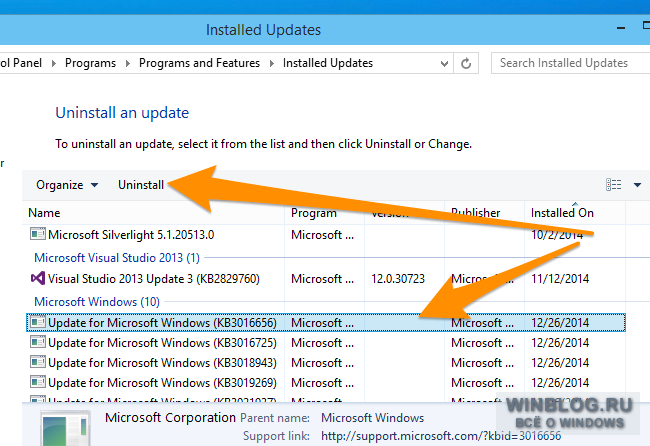Open the Organize dropdown menu
Screen dimensions: 650x446
pyautogui.click(x=67, y=185)
